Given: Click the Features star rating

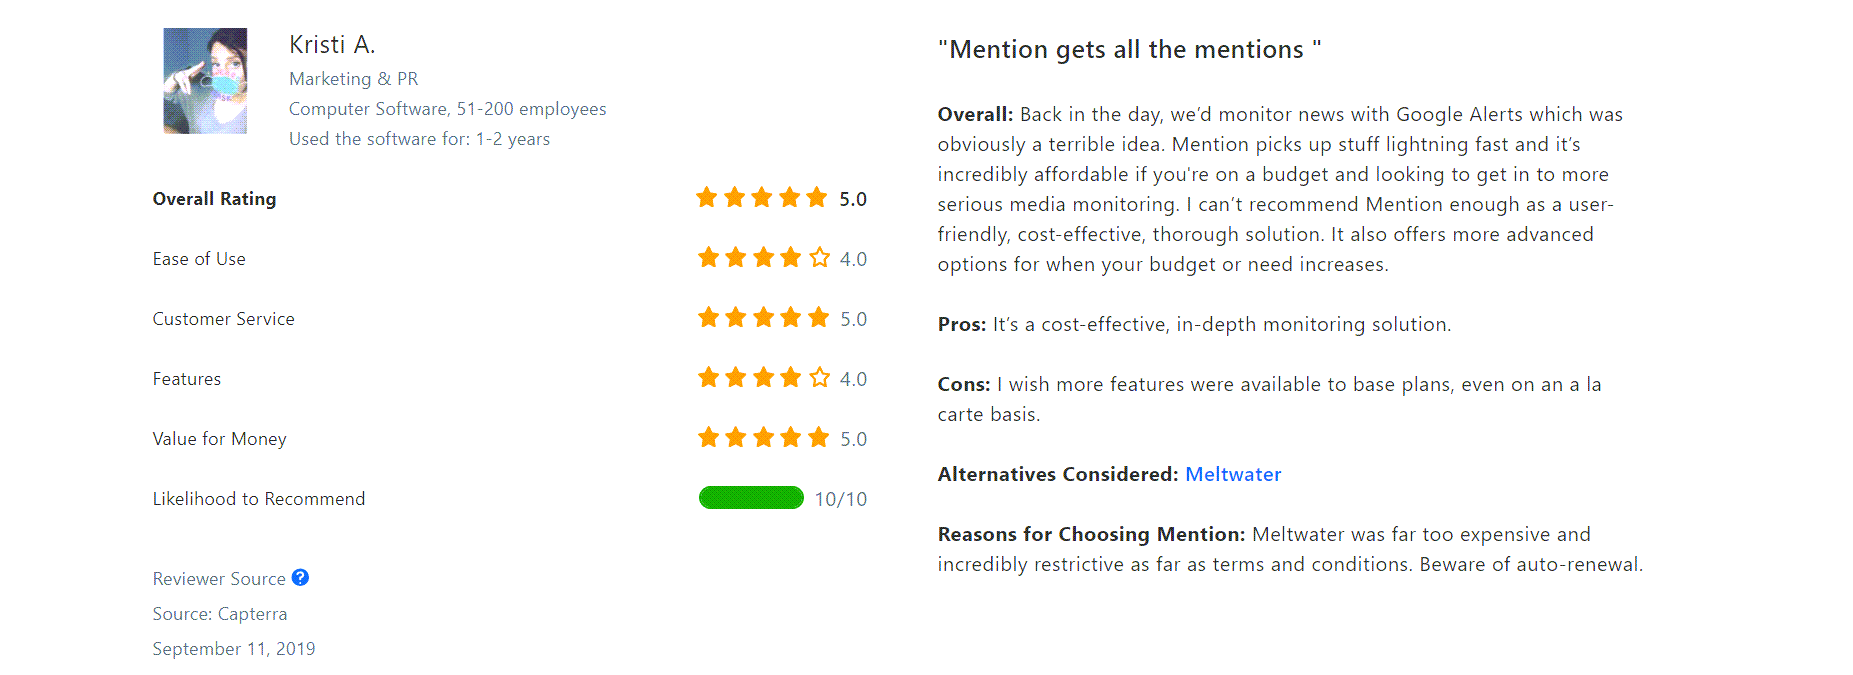Looking at the screenshot, I should pyautogui.click(x=764, y=378).
